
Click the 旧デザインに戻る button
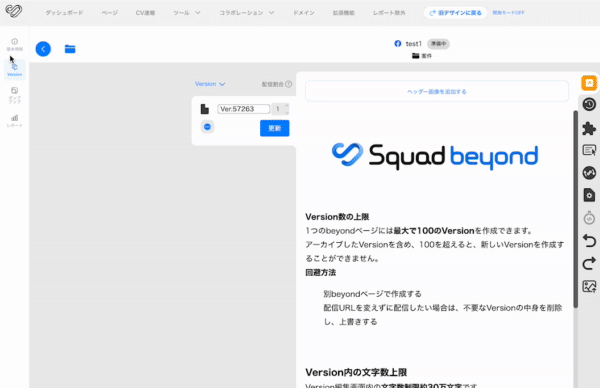tap(455, 13)
